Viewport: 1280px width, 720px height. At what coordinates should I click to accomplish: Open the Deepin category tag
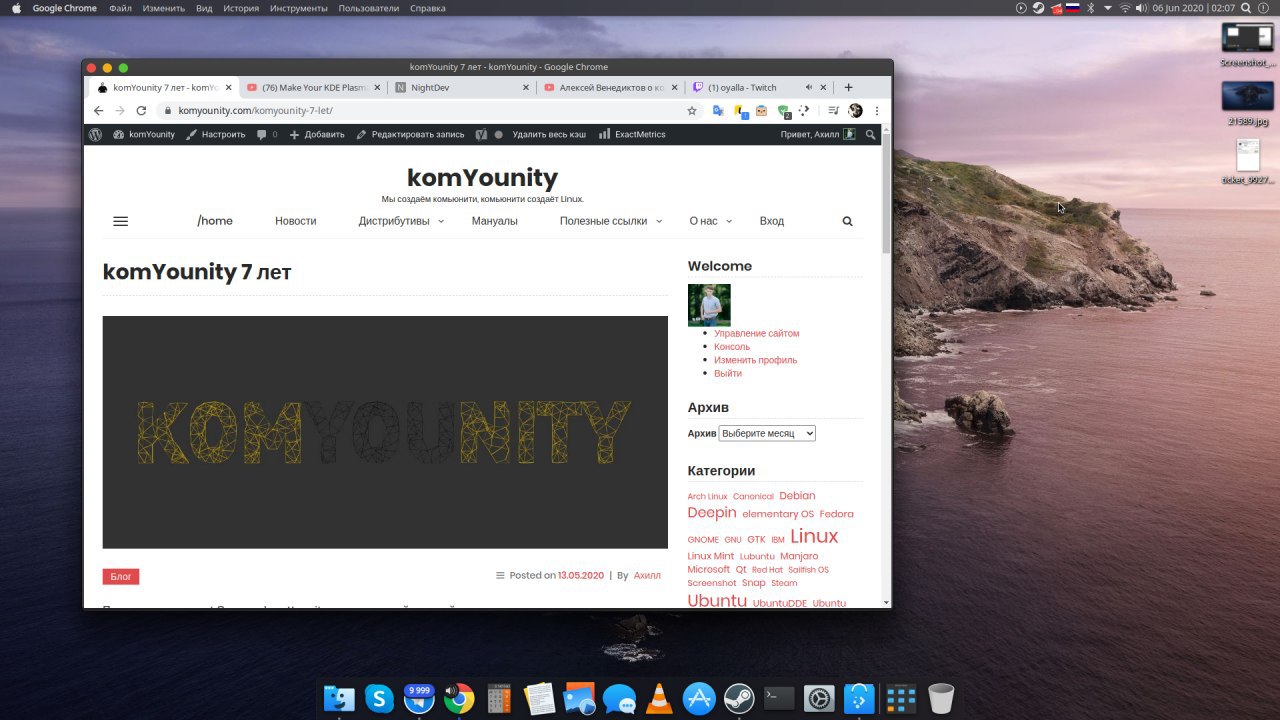pyautogui.click(x=712, y=513)
